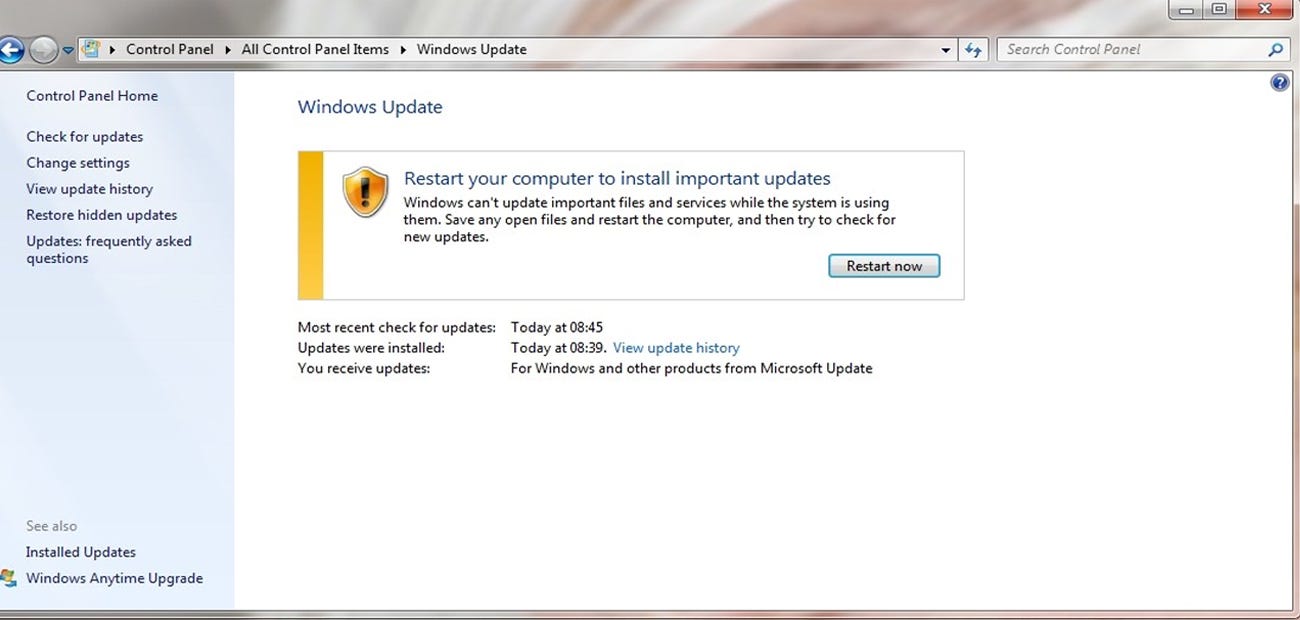
Task: Close the Windows Update window
Action: (x=1265, y=10)
